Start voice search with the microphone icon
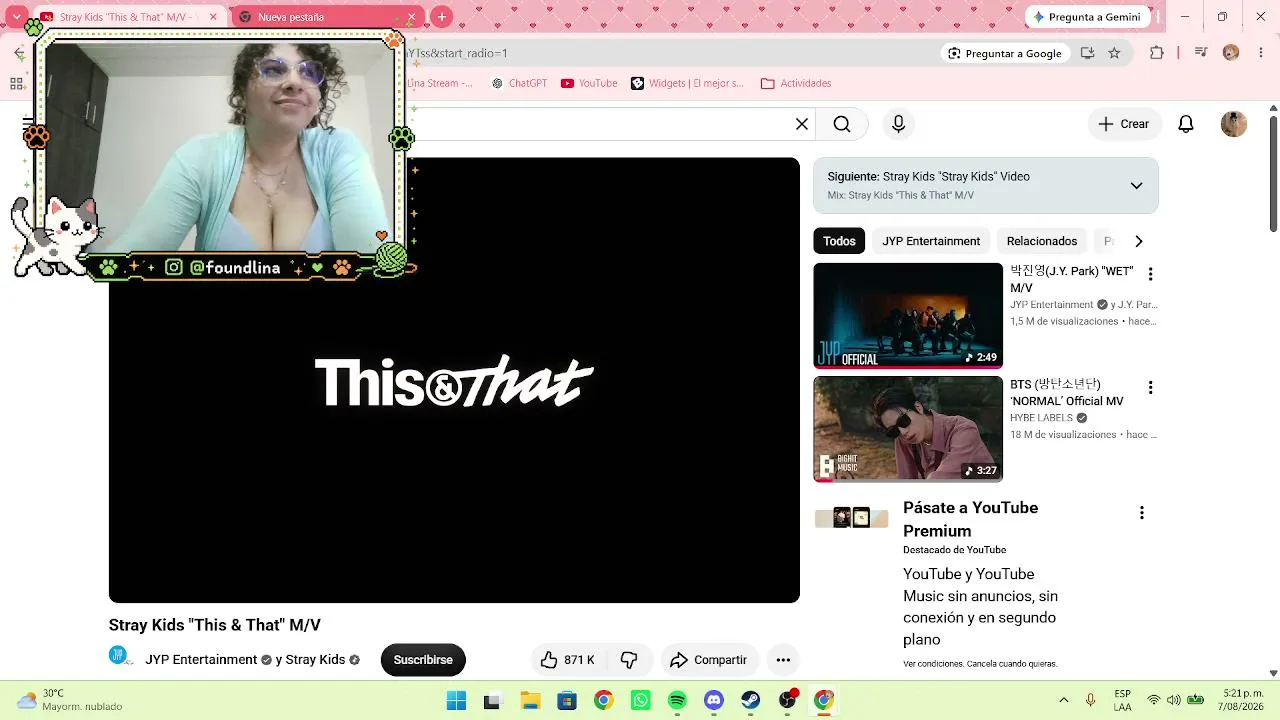Screen dimensions: 1280x720 point(898,124)
